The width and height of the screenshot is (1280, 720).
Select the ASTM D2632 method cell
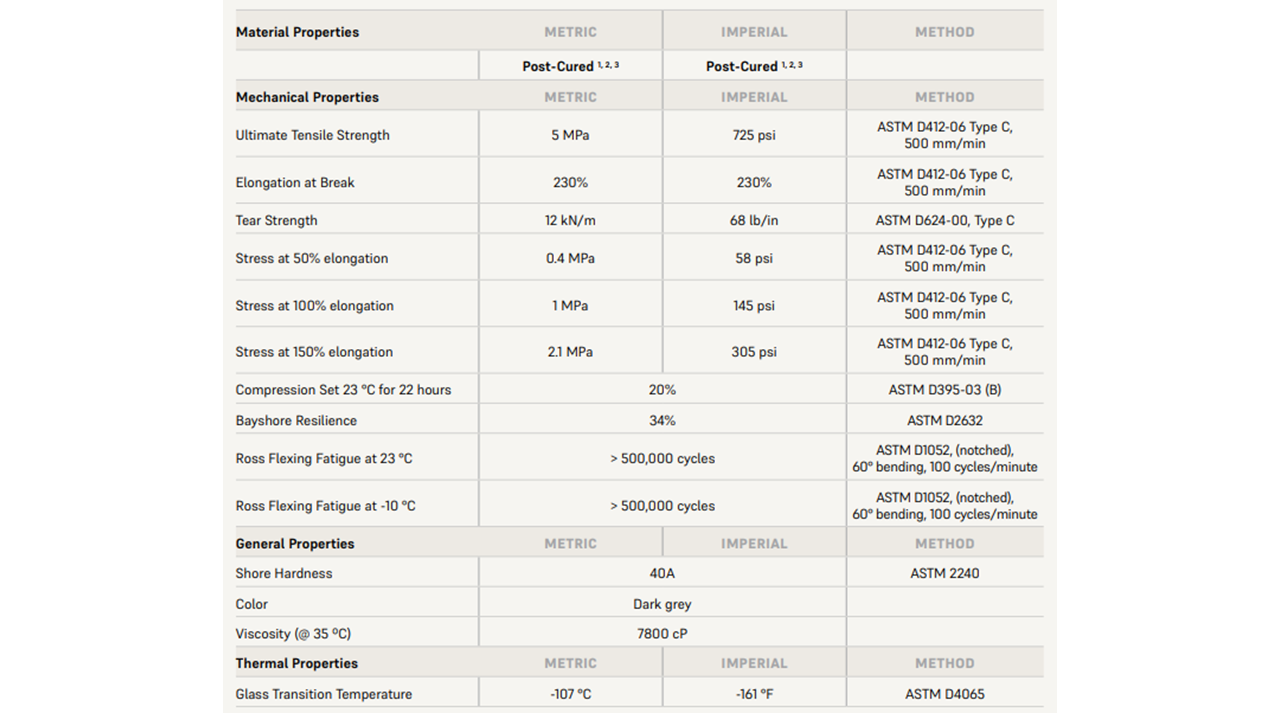944,421
